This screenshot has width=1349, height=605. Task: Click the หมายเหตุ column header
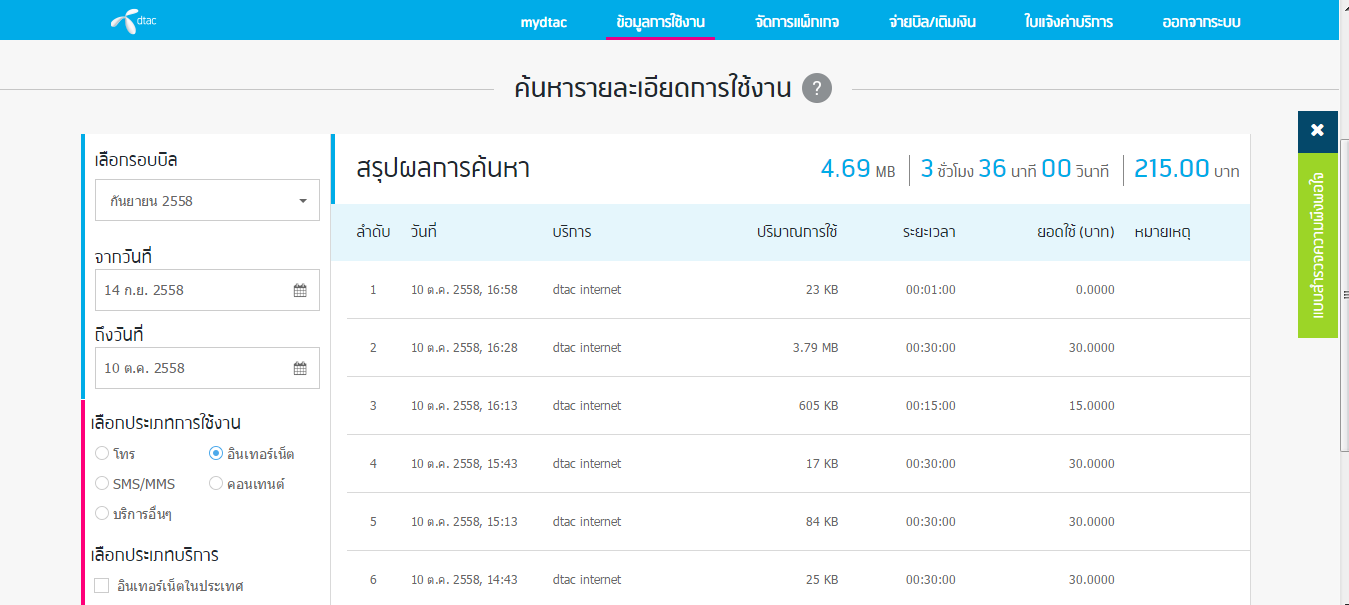pyautogui.click(x=1162, y=232)
